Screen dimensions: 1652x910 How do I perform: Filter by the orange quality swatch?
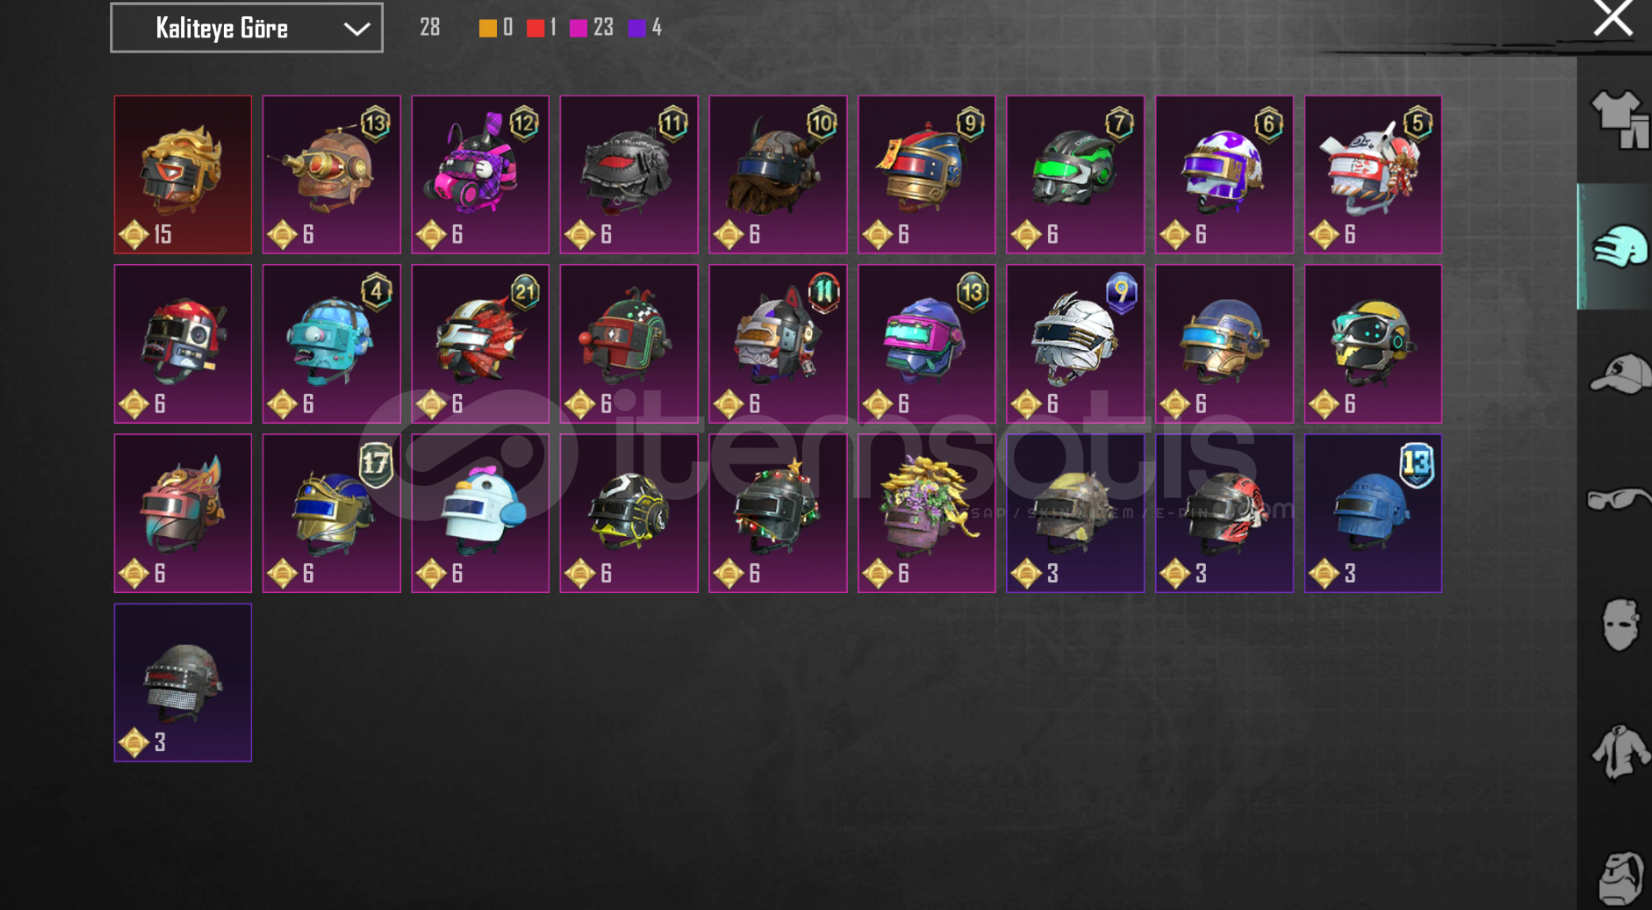[x=487, y=28]
